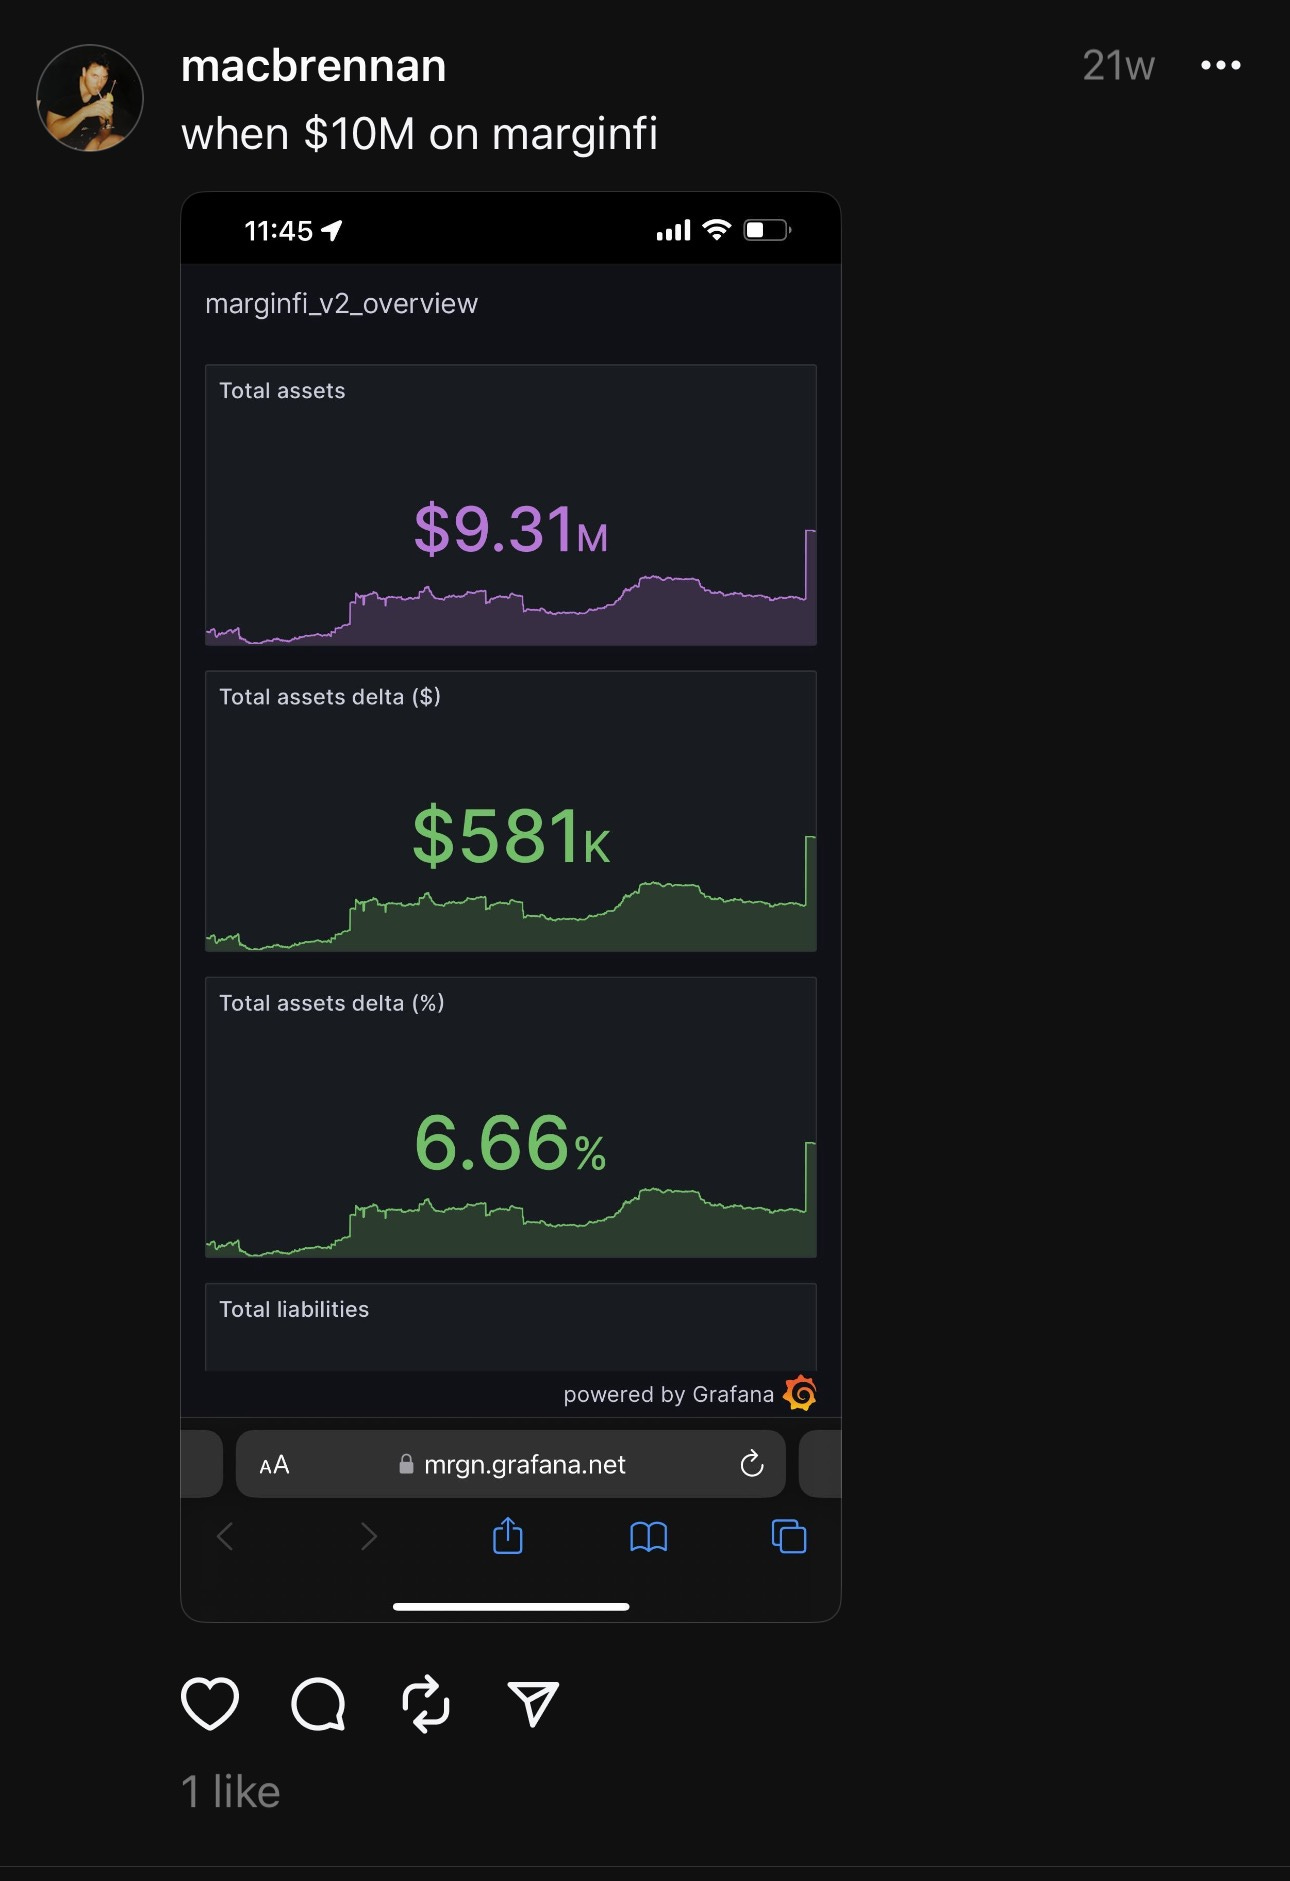Open the embedded phone screenshot image
The height and width of the screenshot is (1881, 1290).
point(511,906)
